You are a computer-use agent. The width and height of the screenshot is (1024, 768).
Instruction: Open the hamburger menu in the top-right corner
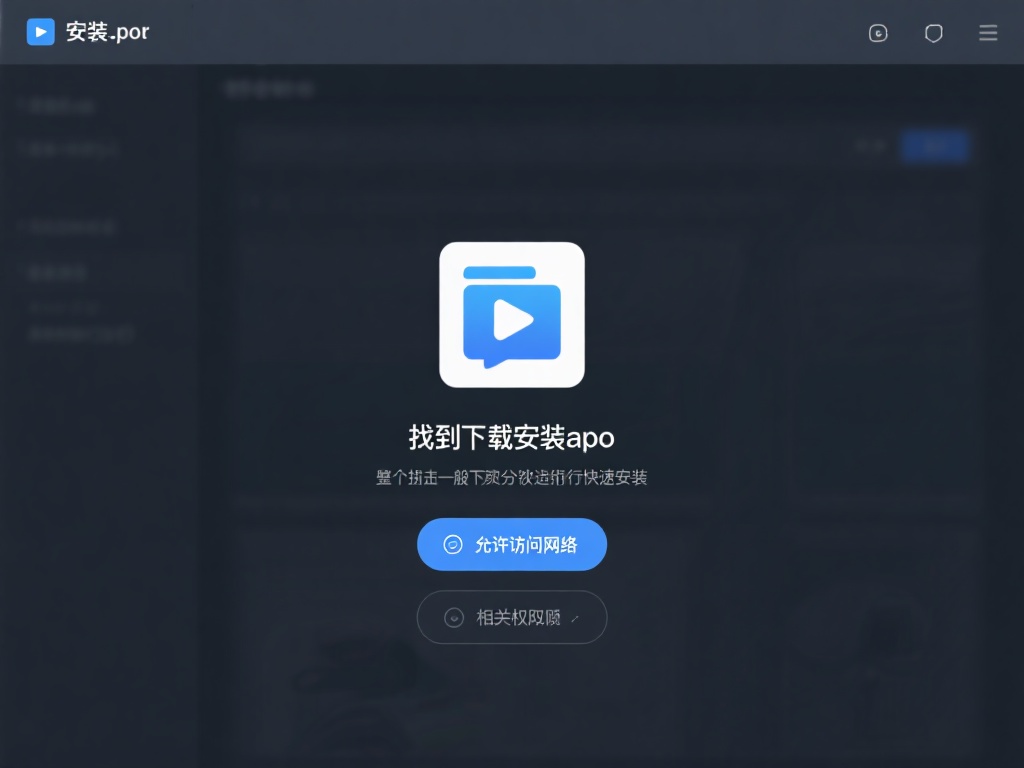pyautogui.click(x=988, y=33)
